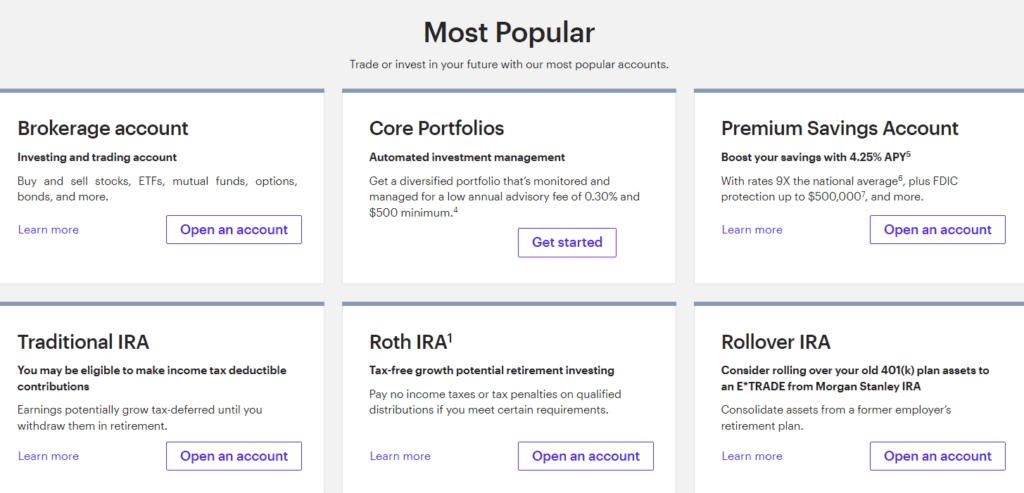Click the Brokerage account card heading
The width and height of the screenshot is (1024, 493).
103,128
